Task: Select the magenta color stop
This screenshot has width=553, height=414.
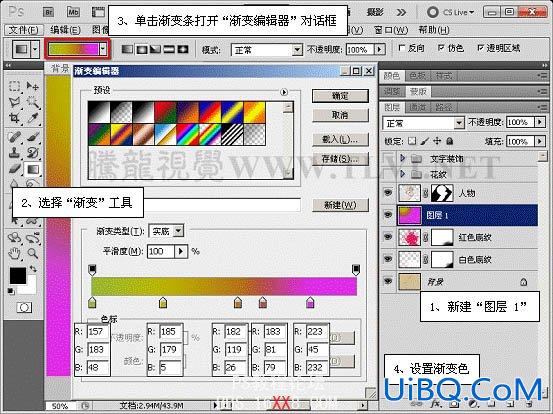Action: pos(310,303)
